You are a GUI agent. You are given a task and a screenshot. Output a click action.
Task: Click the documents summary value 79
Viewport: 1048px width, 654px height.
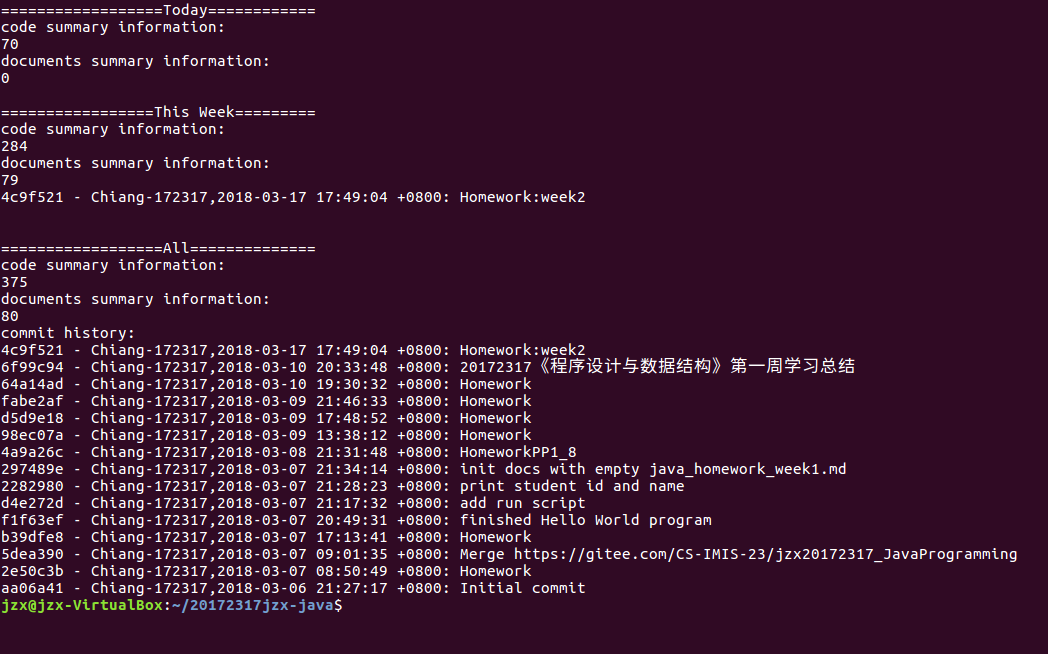click(10, 180)
